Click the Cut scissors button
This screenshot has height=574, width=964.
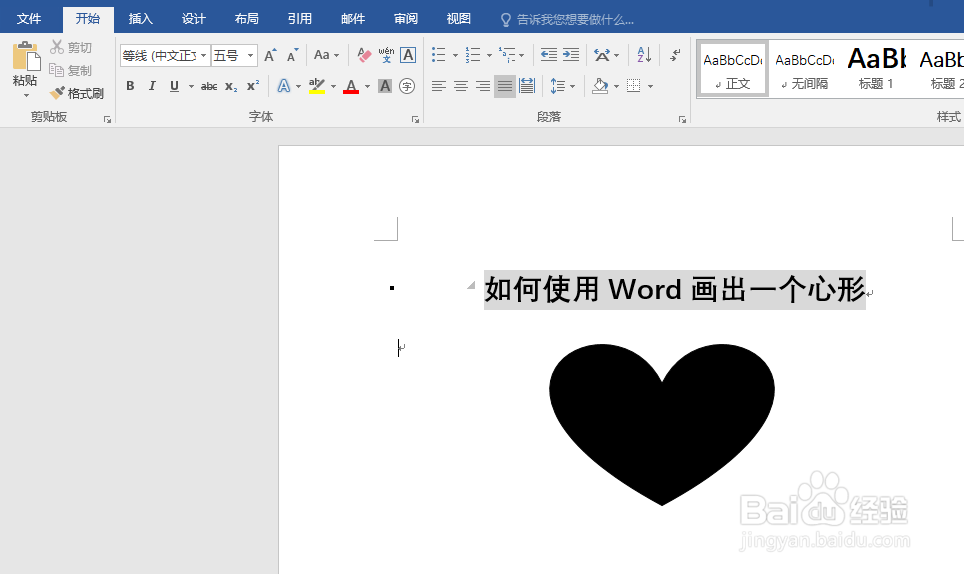[x=71, y=47]
